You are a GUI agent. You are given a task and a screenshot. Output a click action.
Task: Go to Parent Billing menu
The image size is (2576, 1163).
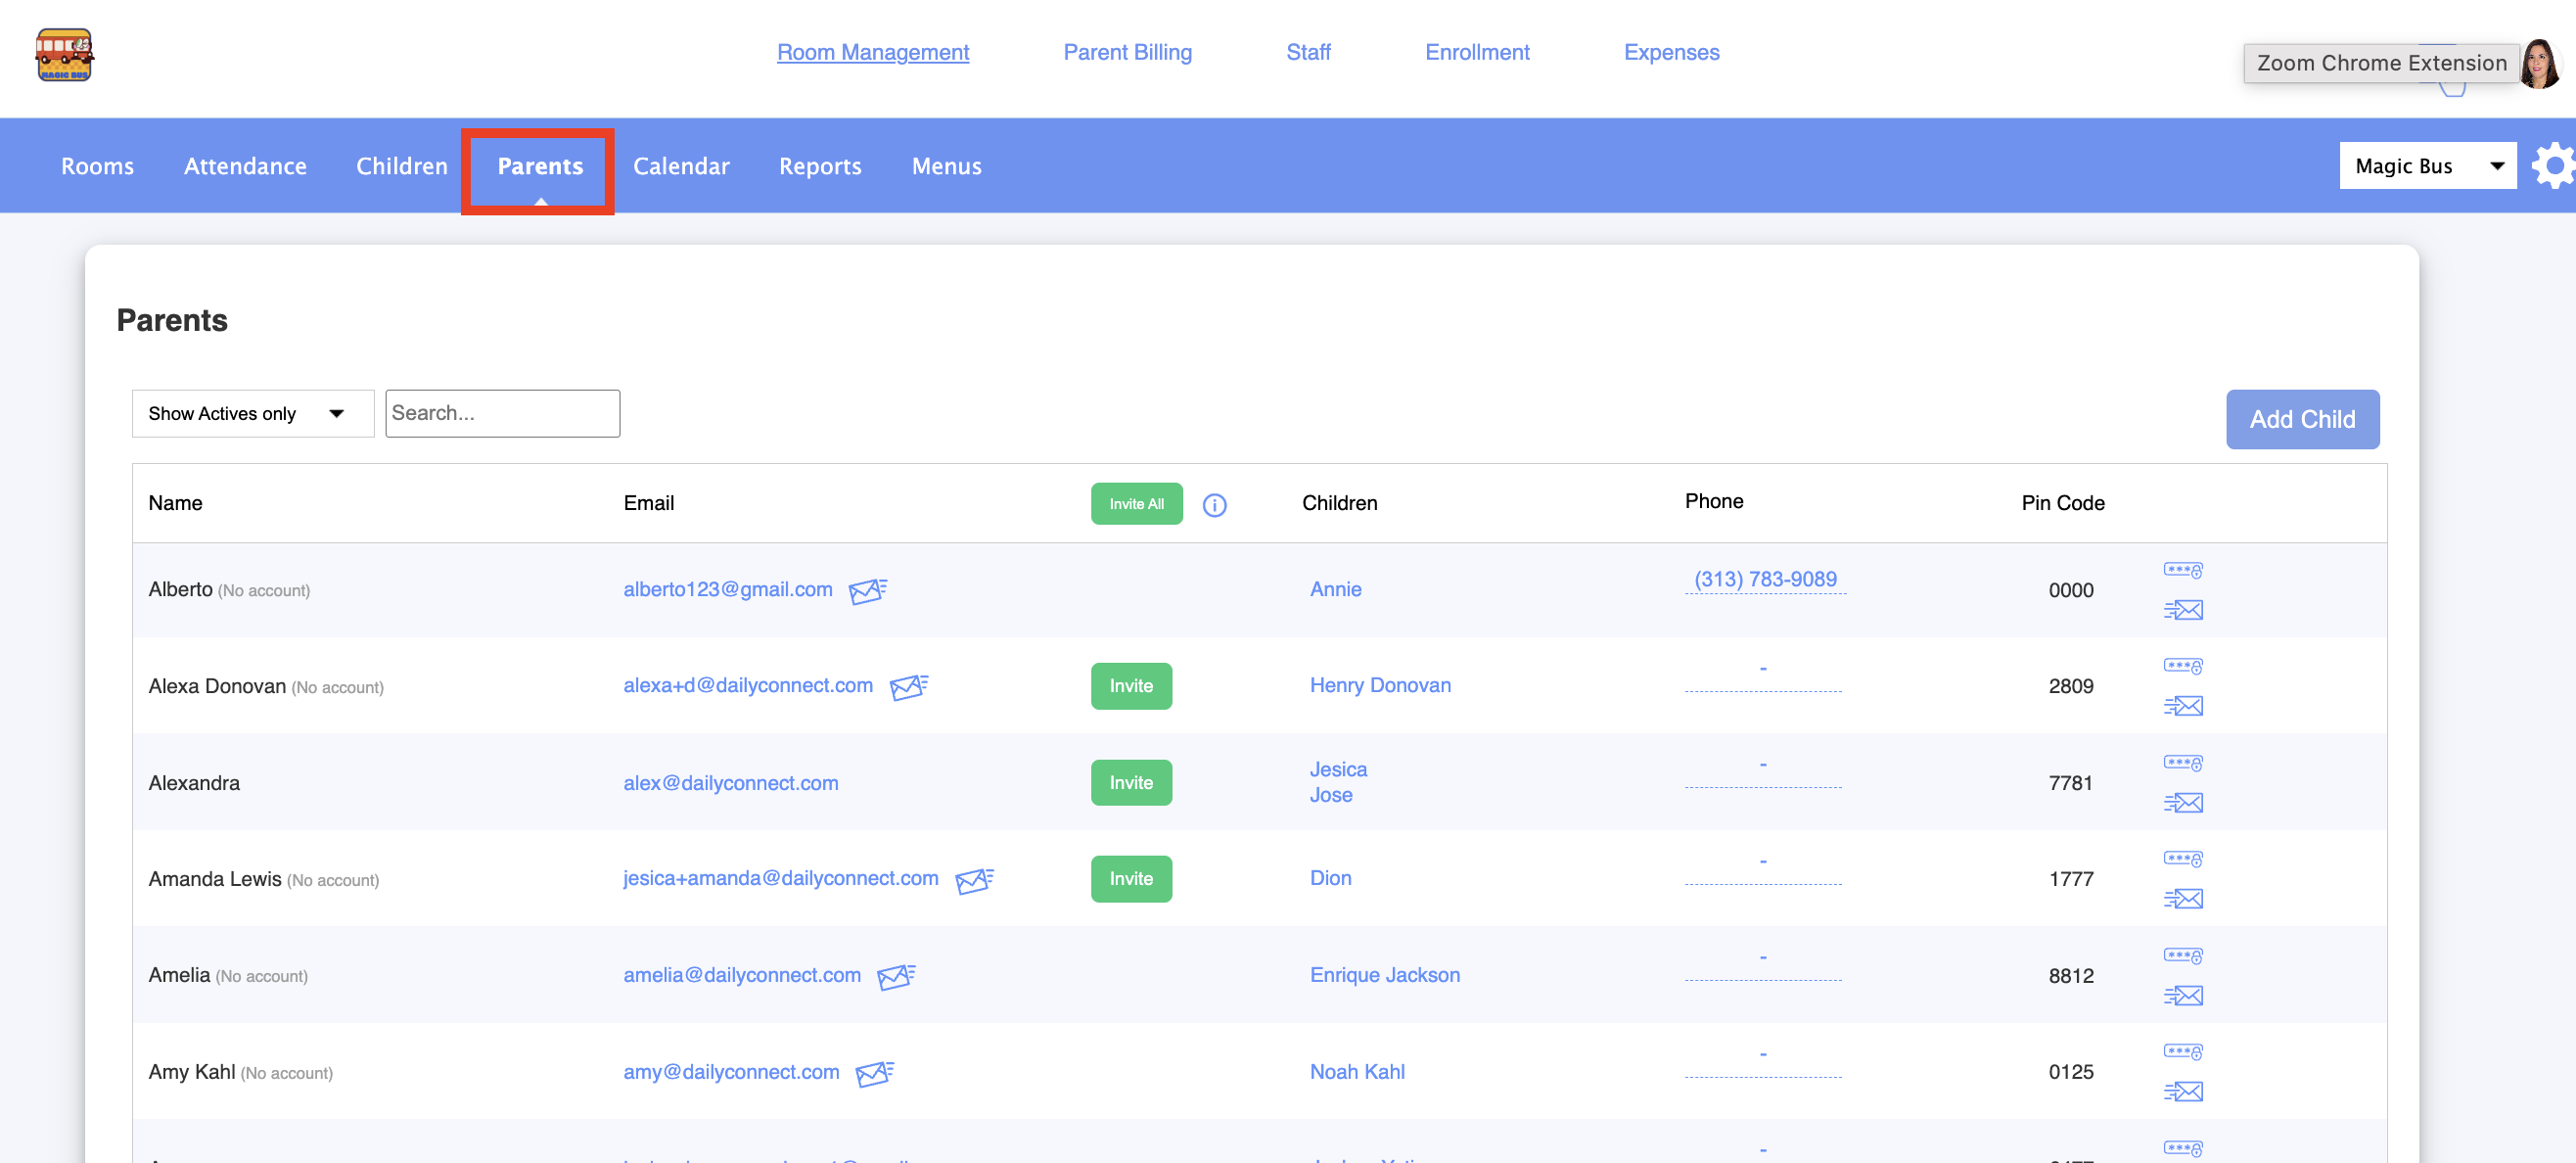[x=1127, y=52]
